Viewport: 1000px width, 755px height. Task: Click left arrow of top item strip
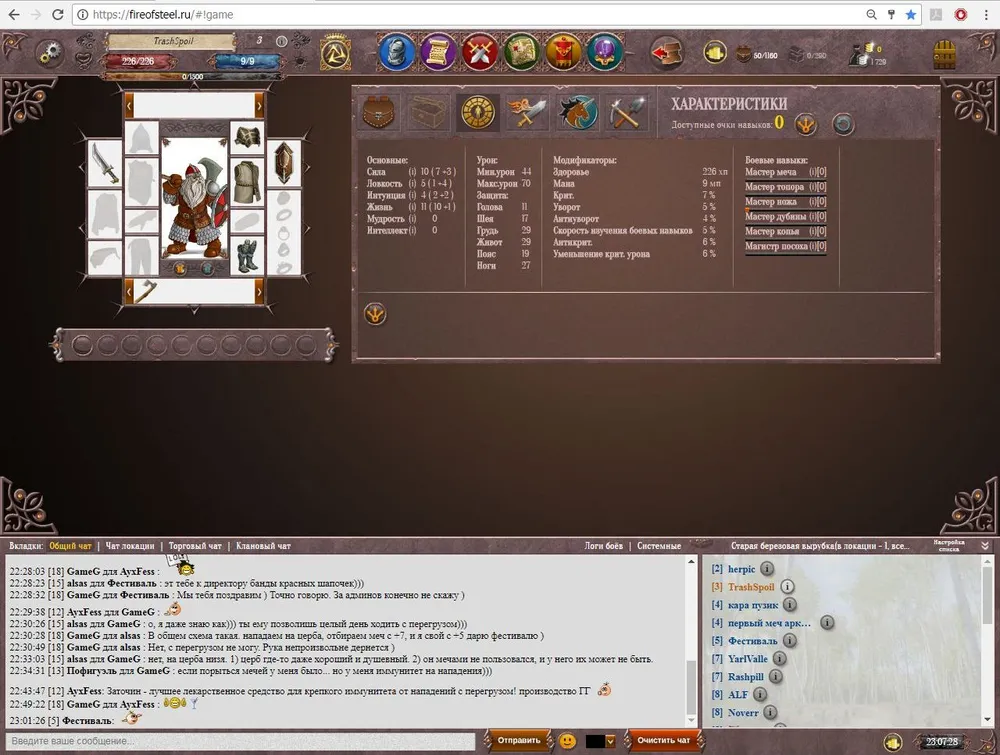pyautogui.click(x=129, y=106)
